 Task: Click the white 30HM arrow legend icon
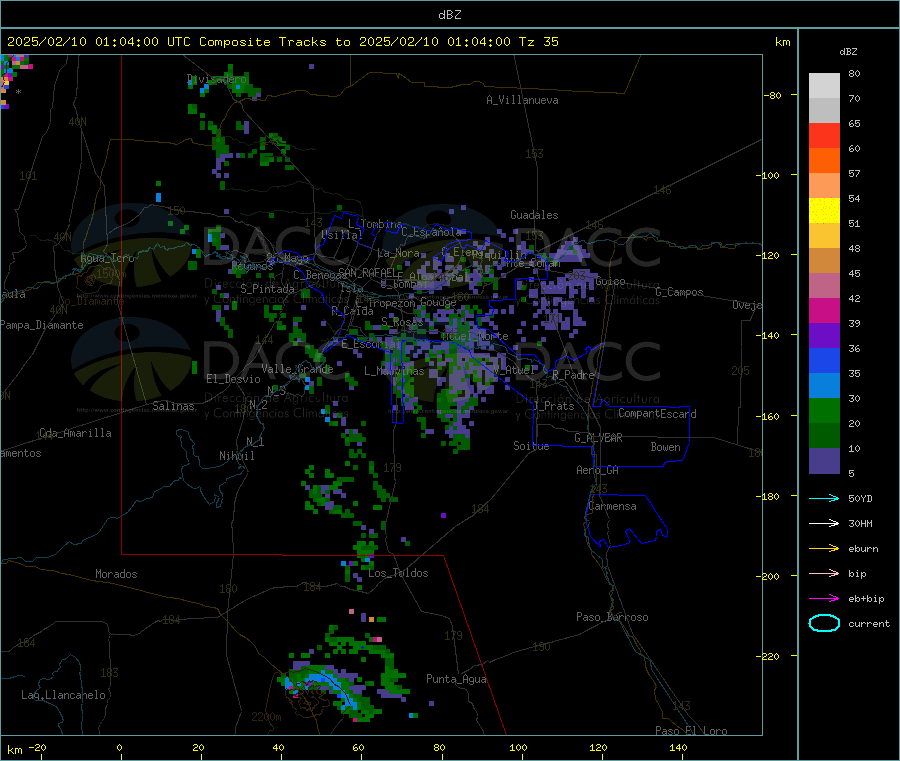(824, 523)
